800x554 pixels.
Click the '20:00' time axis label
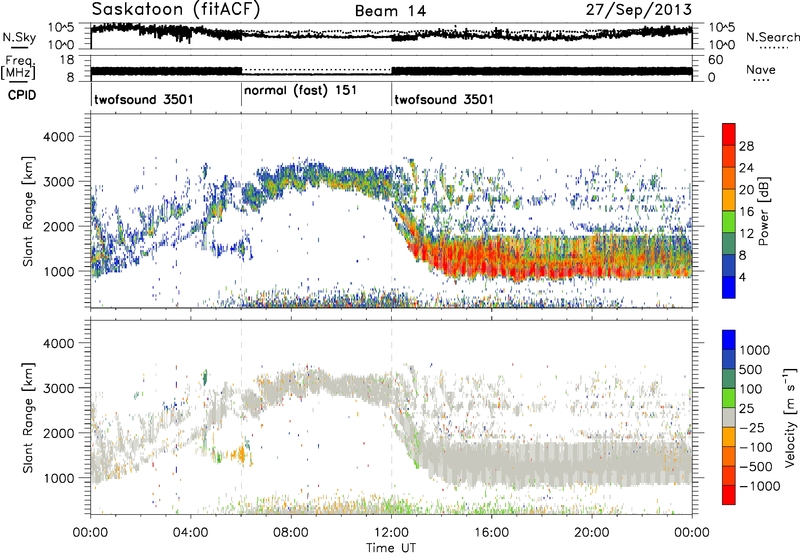[x=592, y=533]
